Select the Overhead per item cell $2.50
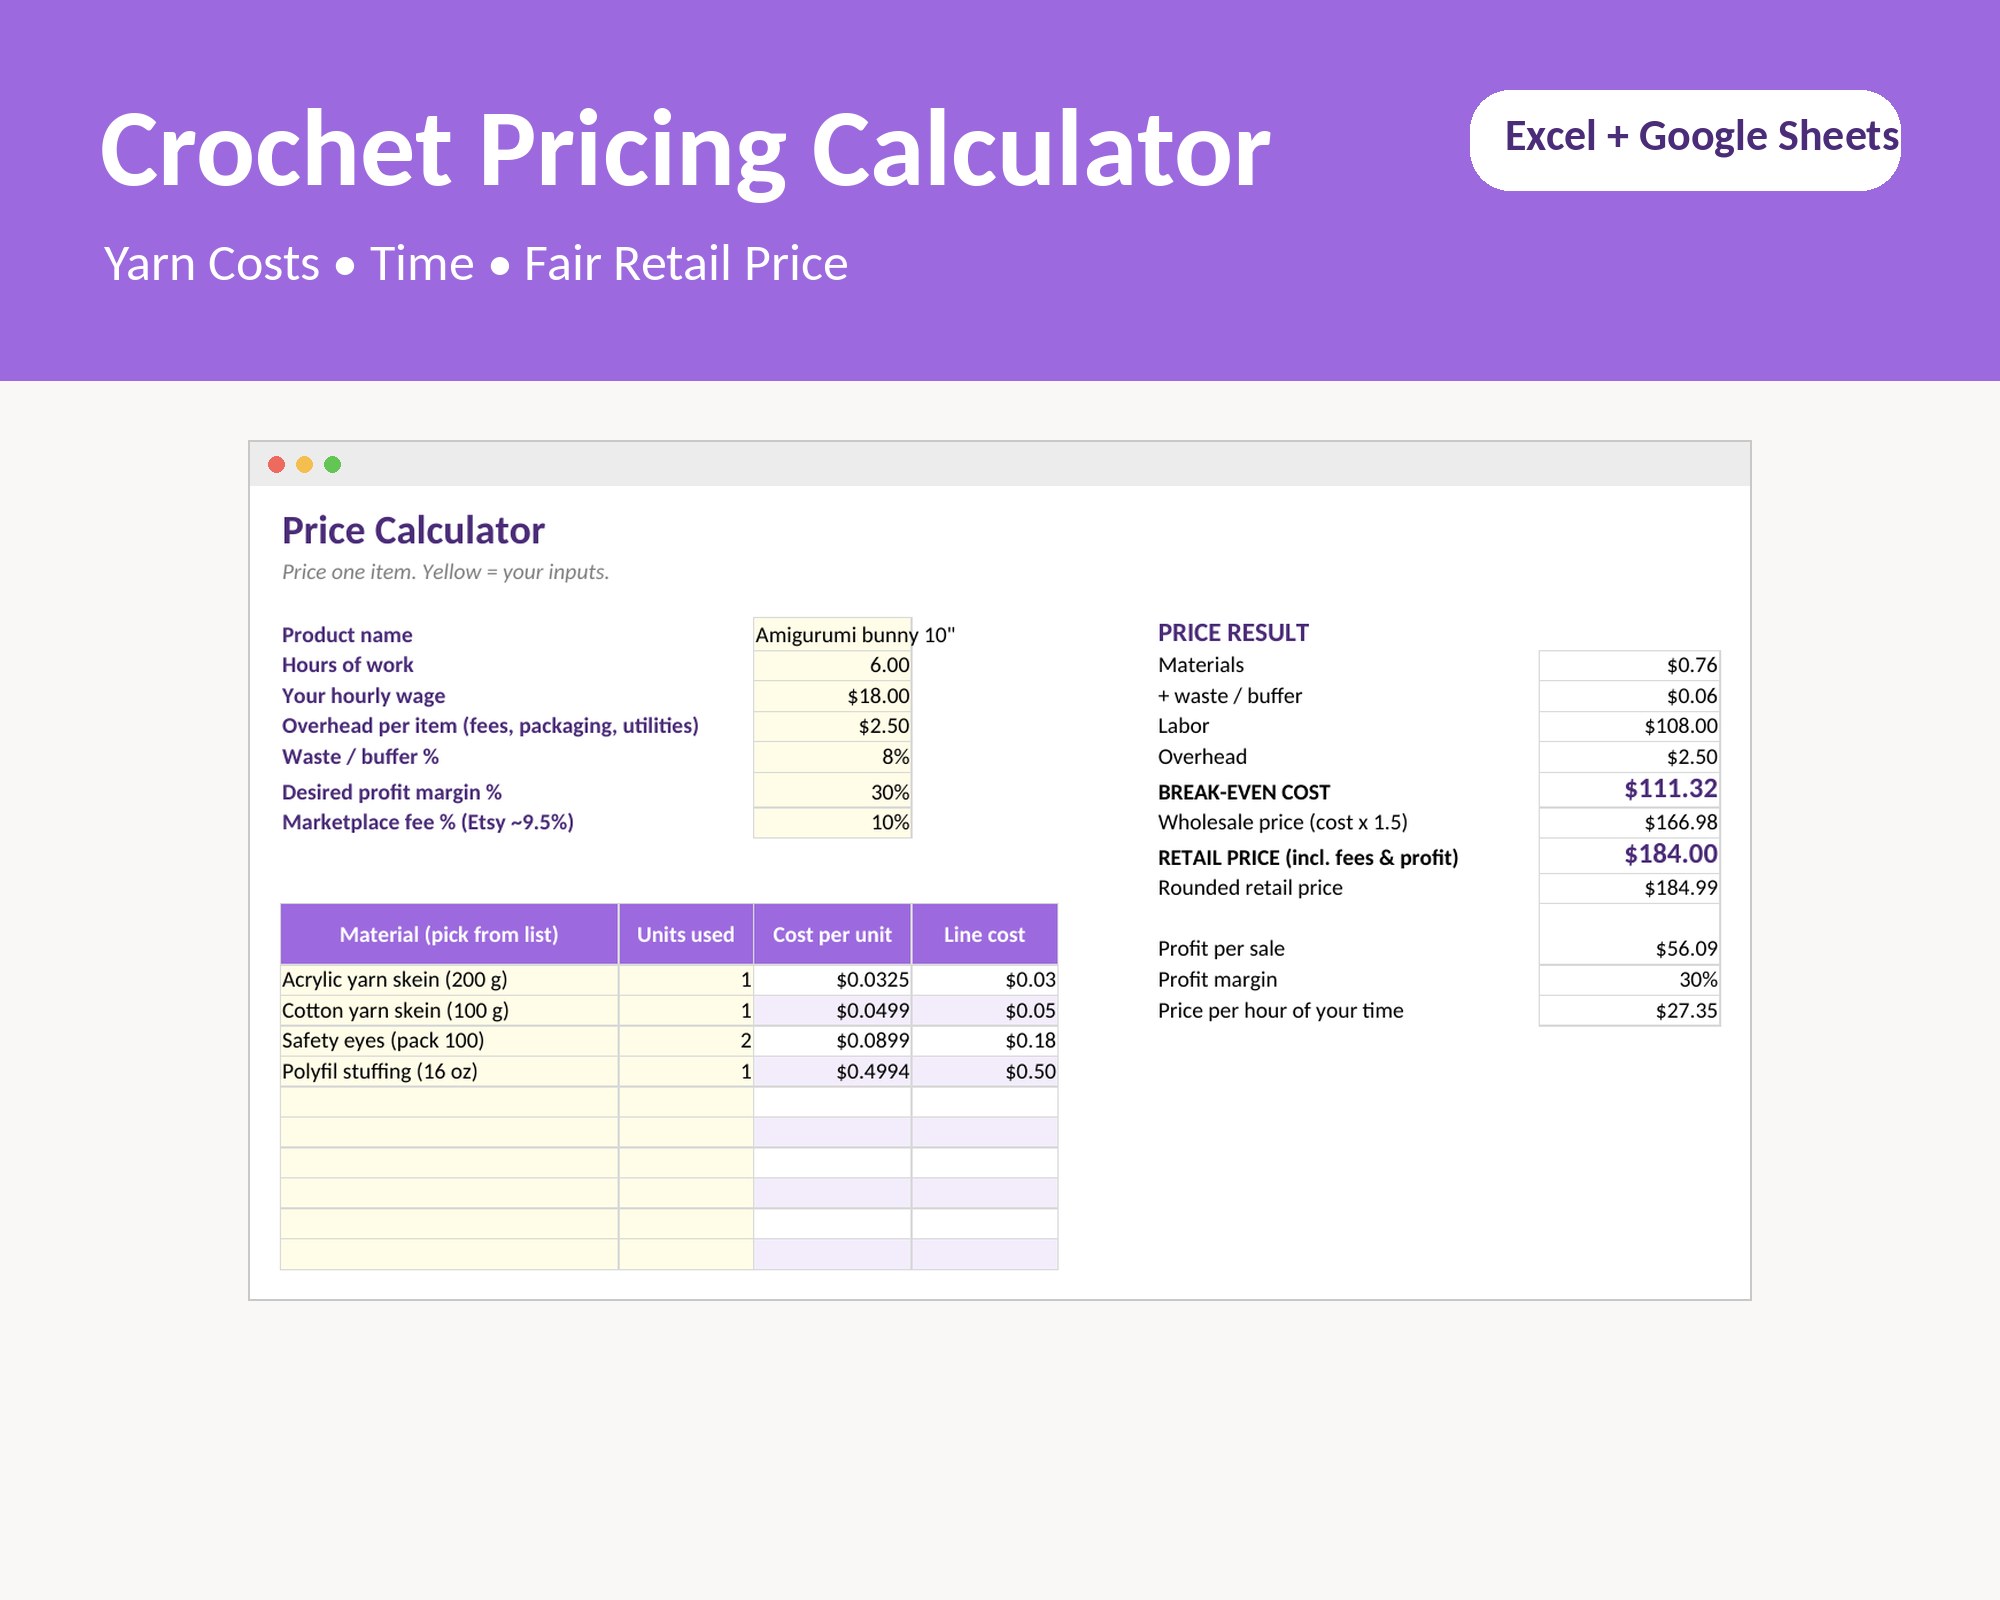 click(832, 726)
